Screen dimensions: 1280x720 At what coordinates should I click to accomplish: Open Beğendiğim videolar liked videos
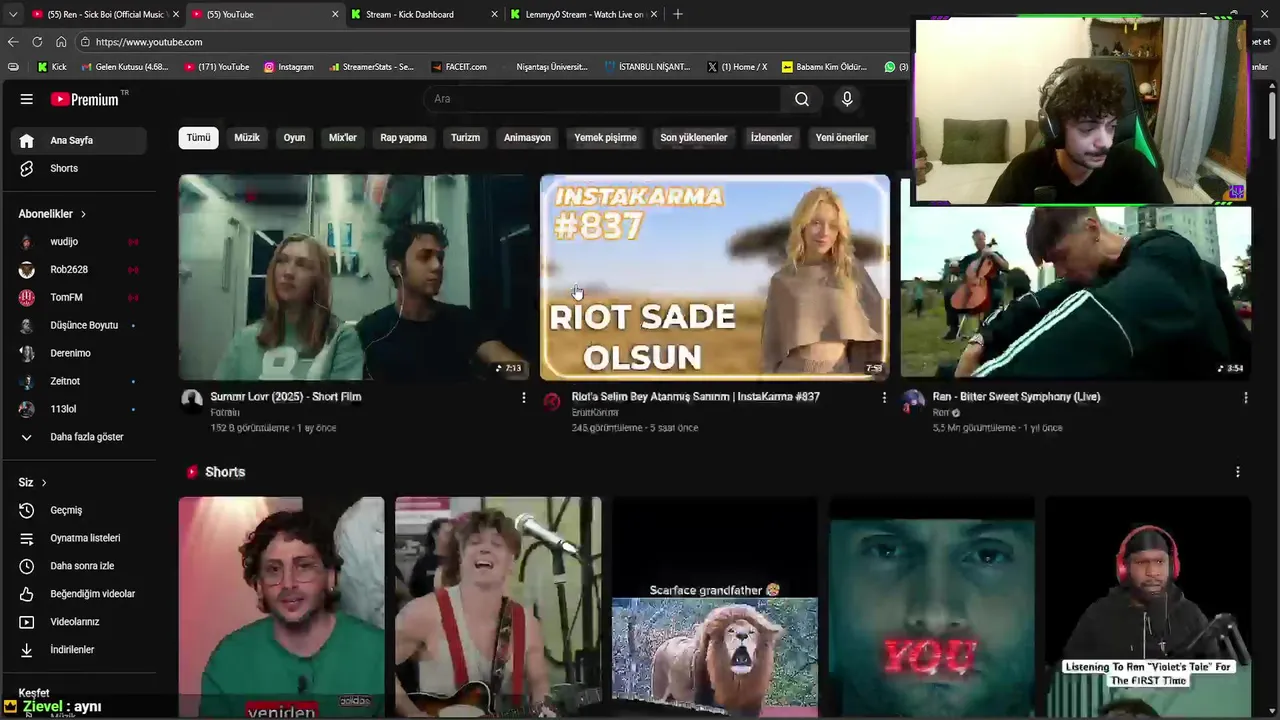click(x=79, y=595)
